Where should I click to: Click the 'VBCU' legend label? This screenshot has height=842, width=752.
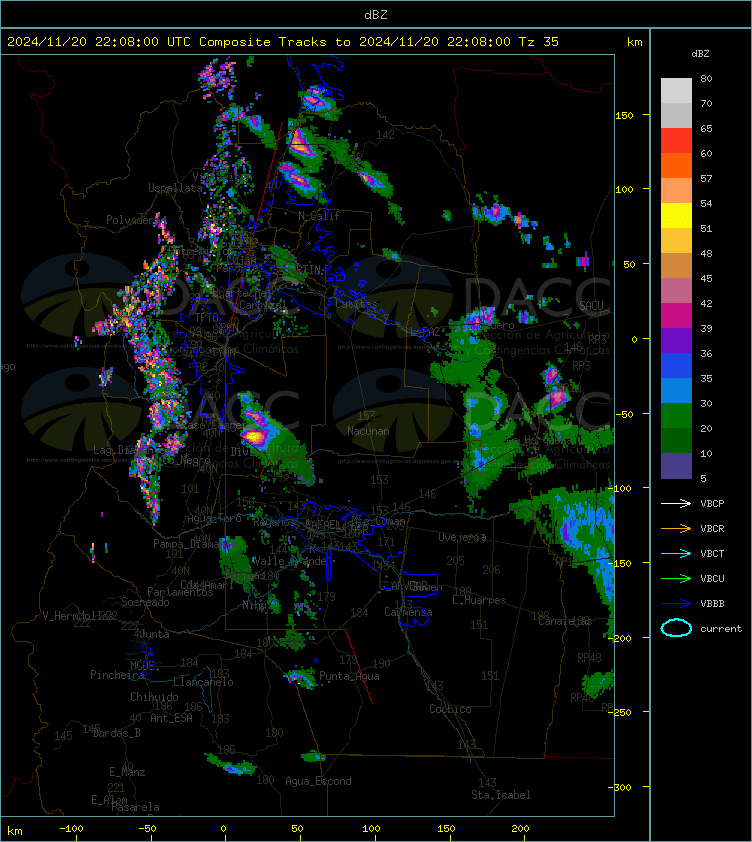click(x=712, y=578)
